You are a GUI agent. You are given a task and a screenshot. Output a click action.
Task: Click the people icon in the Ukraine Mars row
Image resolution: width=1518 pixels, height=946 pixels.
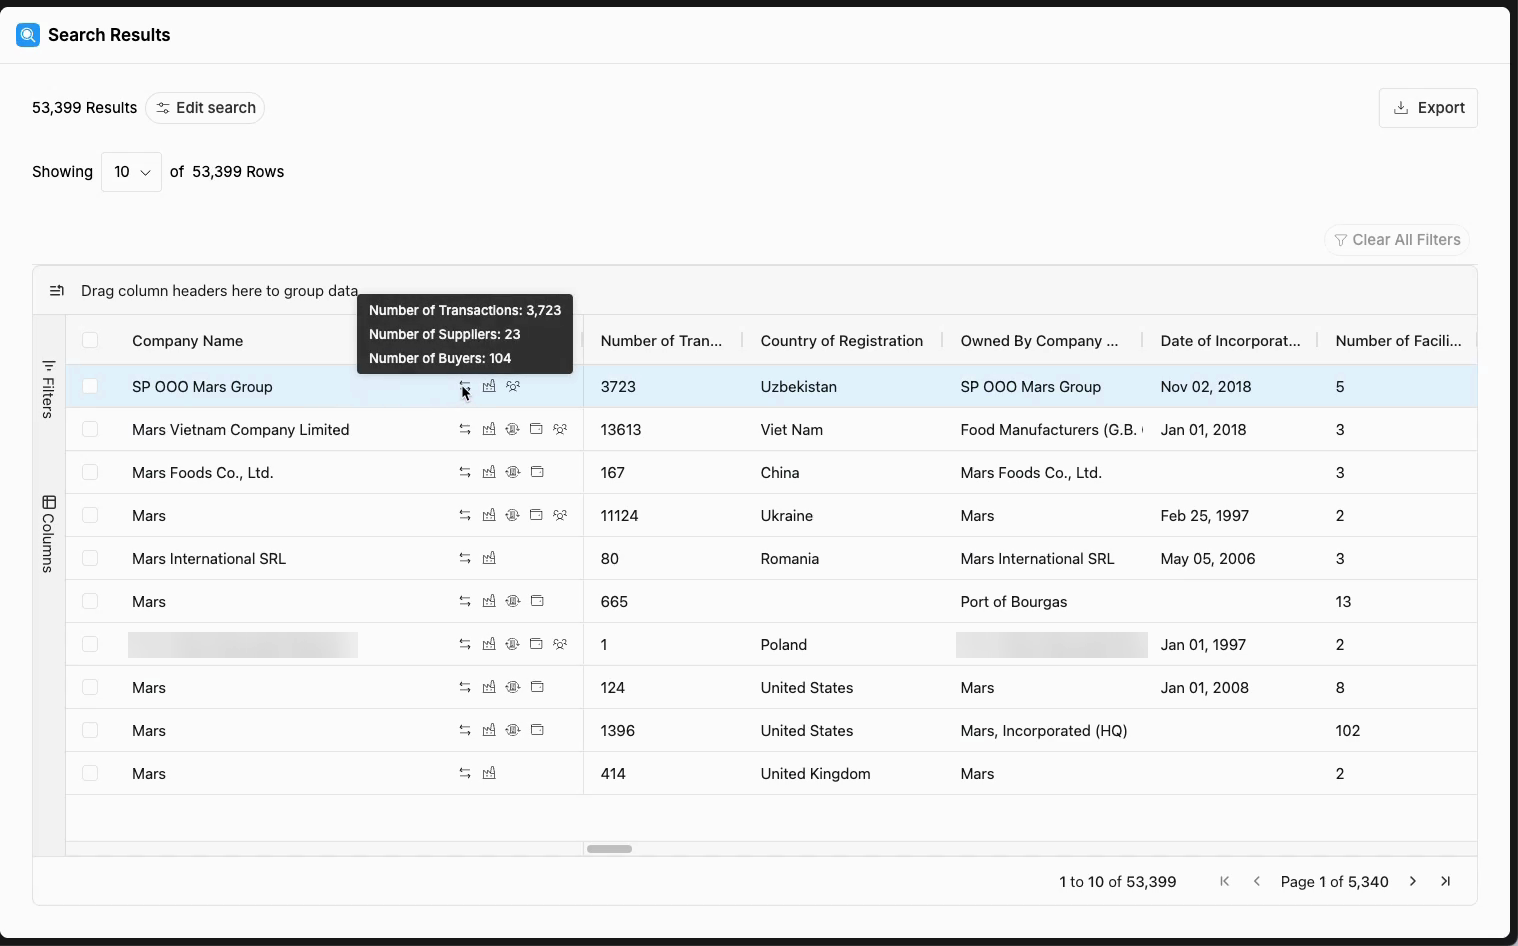point(560,515)
